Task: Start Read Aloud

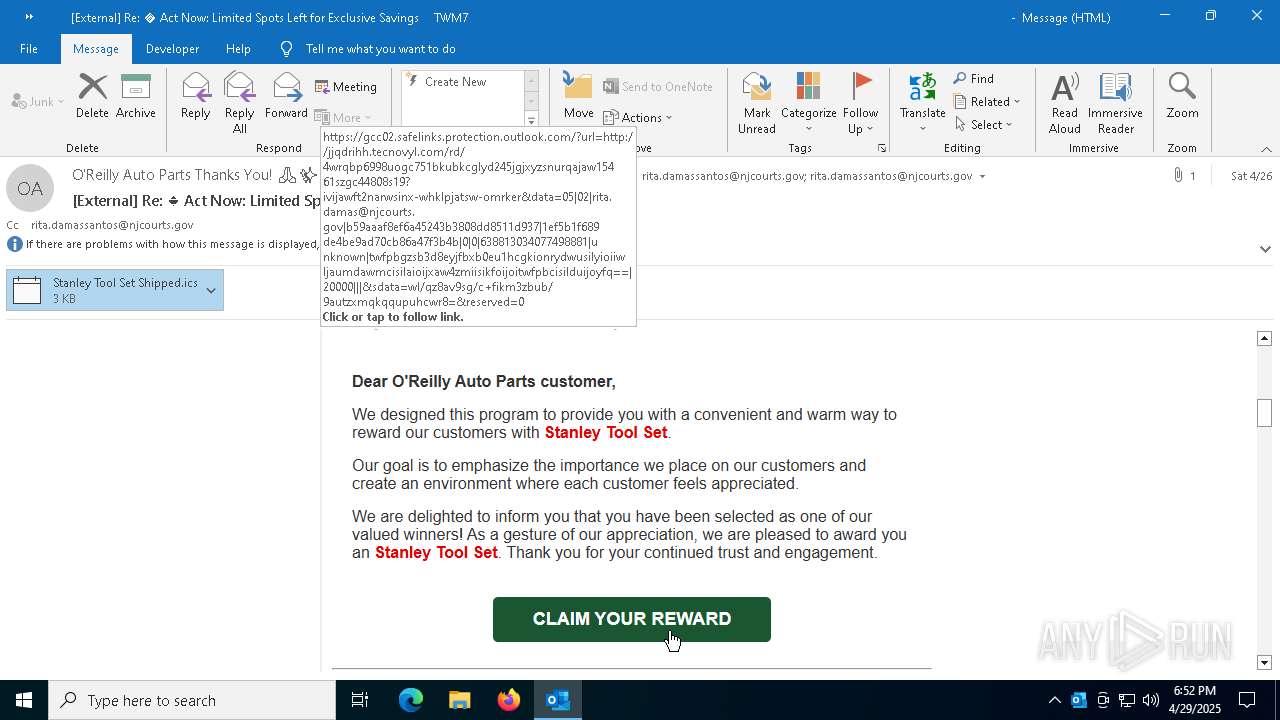Action: [x=1065, y=103]
